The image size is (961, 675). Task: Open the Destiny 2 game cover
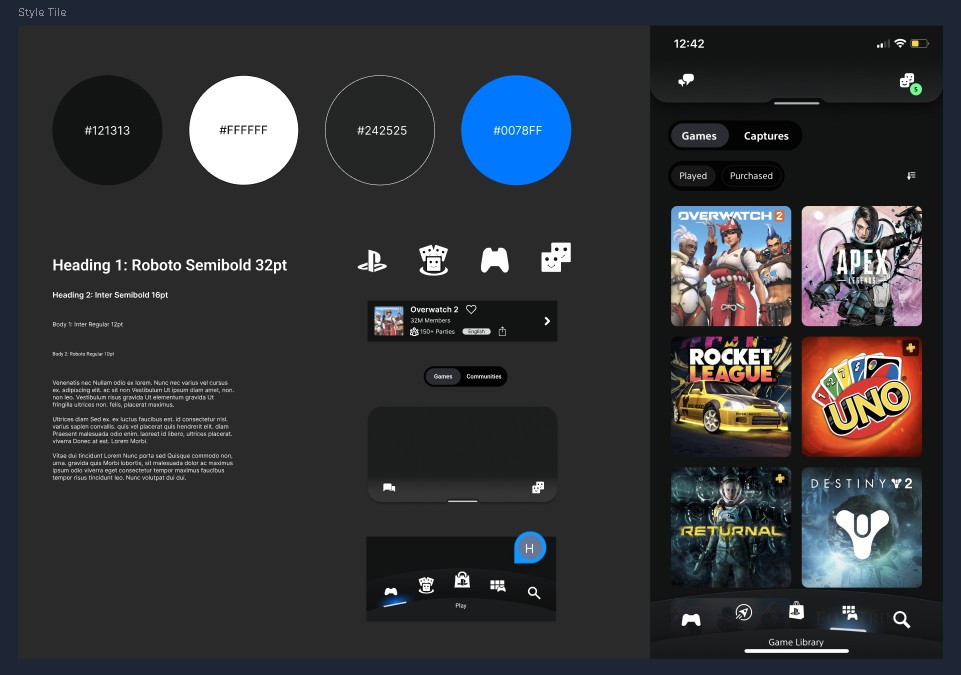coord(862,527)
